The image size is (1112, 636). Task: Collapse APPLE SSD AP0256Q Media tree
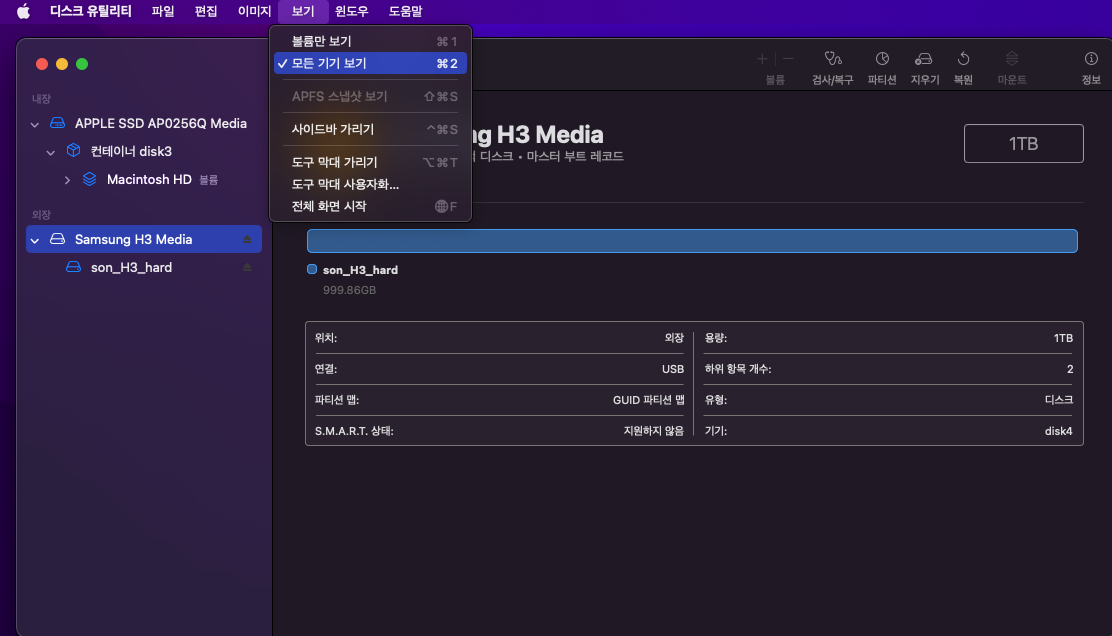pyautogui.click(x=35, y=124)
